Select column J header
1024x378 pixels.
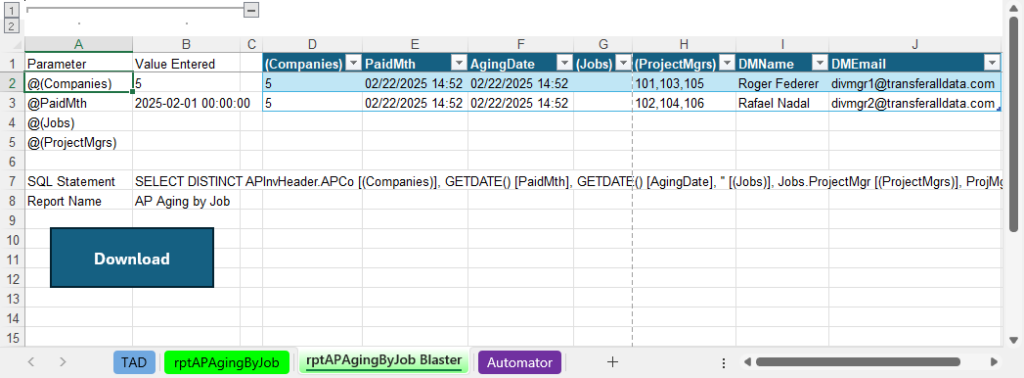(915, 44)
